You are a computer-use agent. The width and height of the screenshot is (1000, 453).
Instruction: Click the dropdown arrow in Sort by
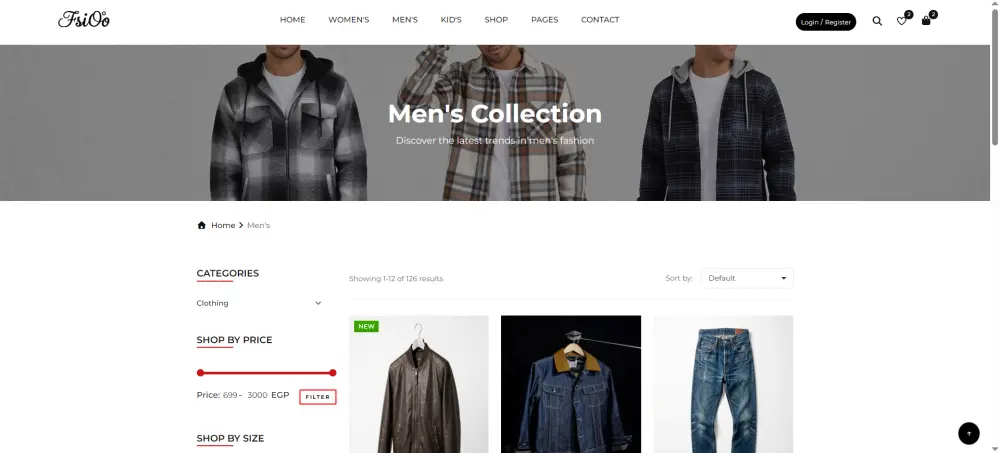tap(784, 278)
